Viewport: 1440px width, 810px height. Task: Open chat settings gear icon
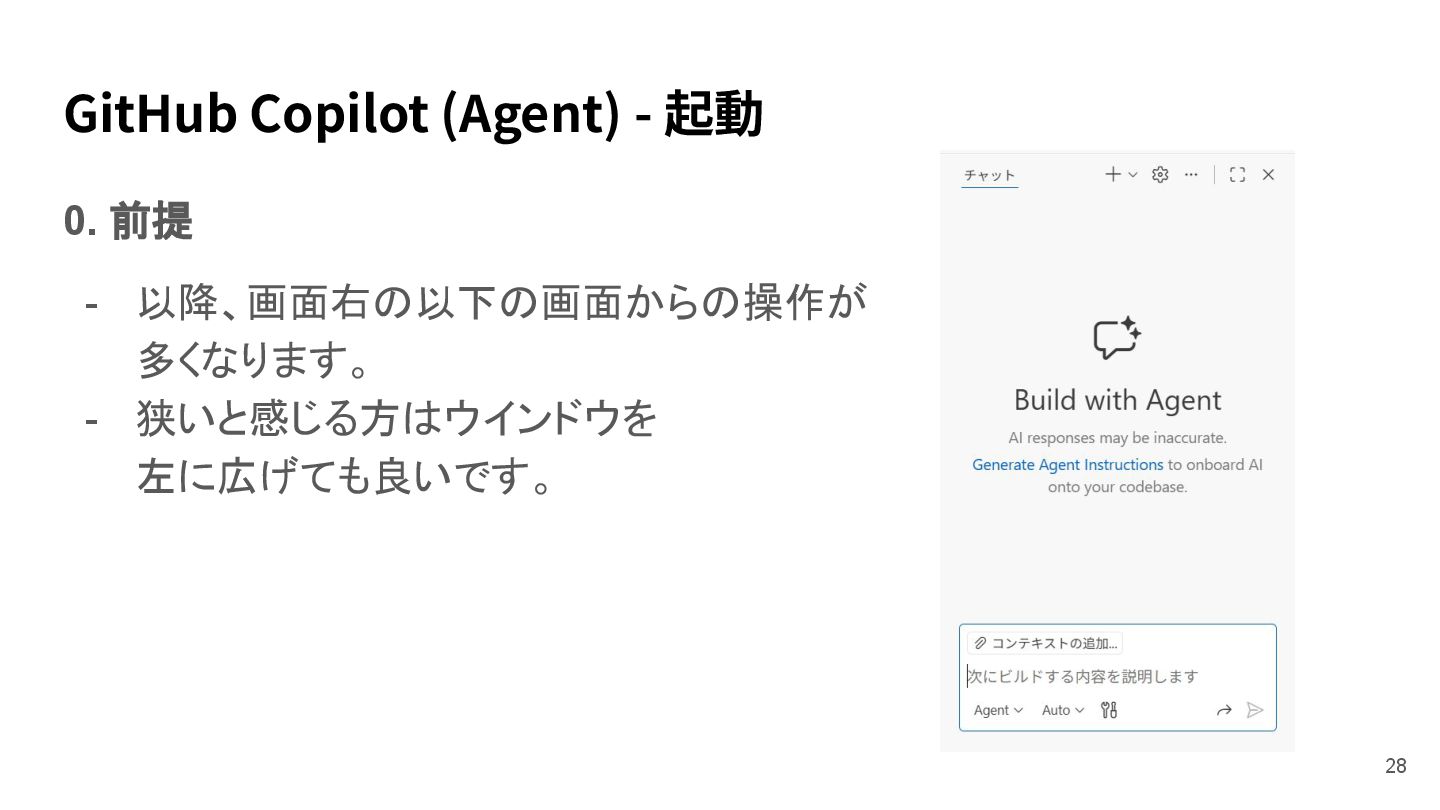coord(1160,175)
